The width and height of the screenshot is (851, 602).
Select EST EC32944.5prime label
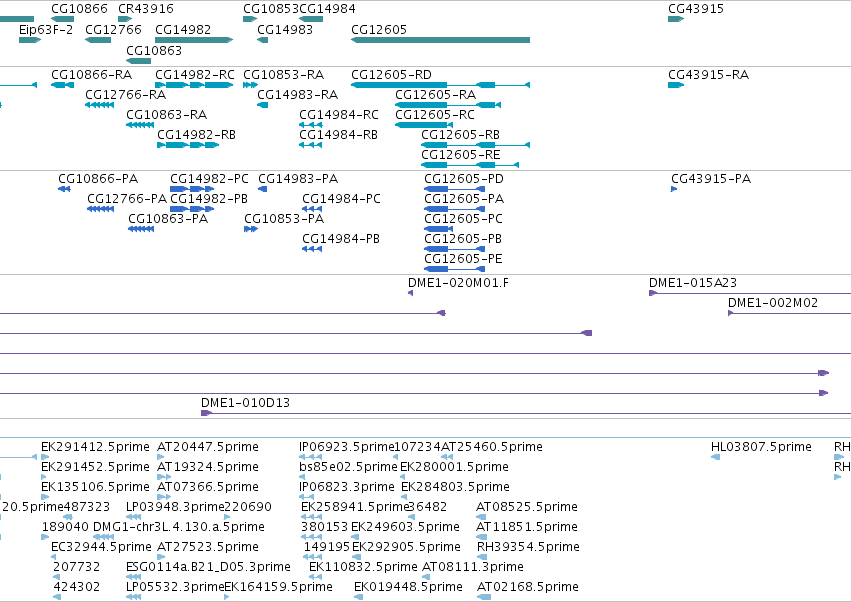(101, 547)
